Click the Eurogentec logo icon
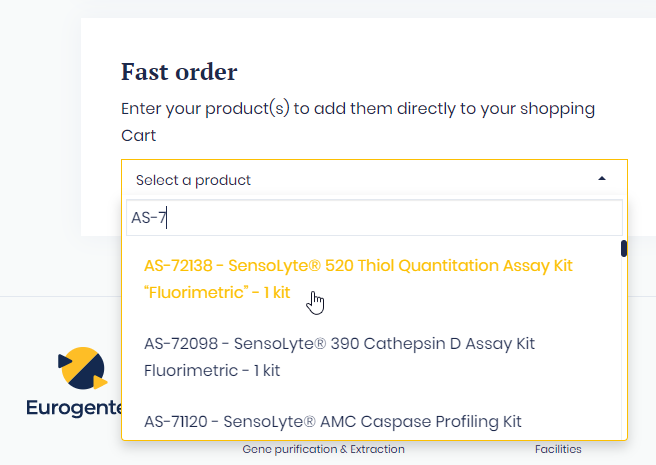Viewport: 656px width, 465px height. 83,368
